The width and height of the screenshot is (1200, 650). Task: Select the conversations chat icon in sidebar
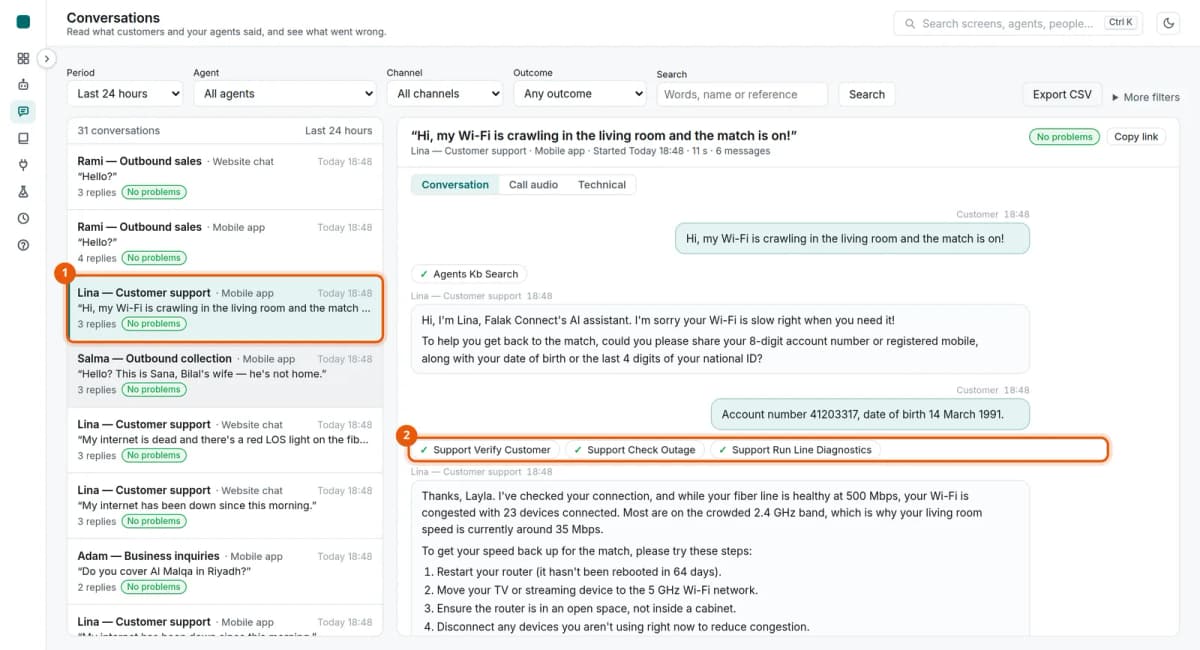coord(23,111)
